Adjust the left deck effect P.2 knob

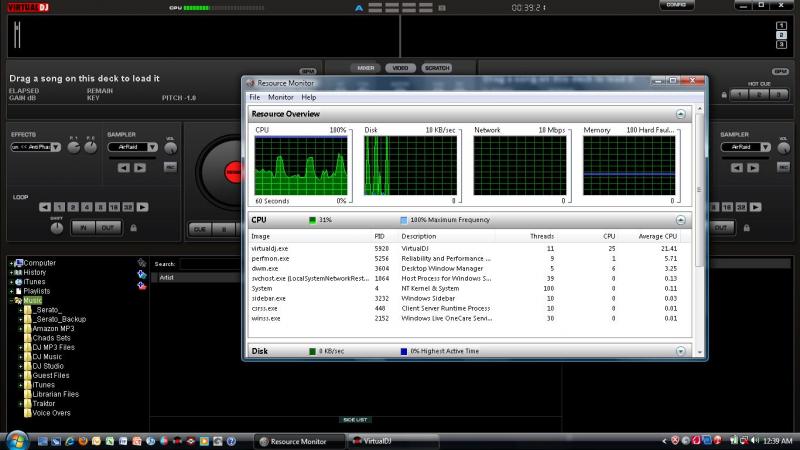(90, 148)
